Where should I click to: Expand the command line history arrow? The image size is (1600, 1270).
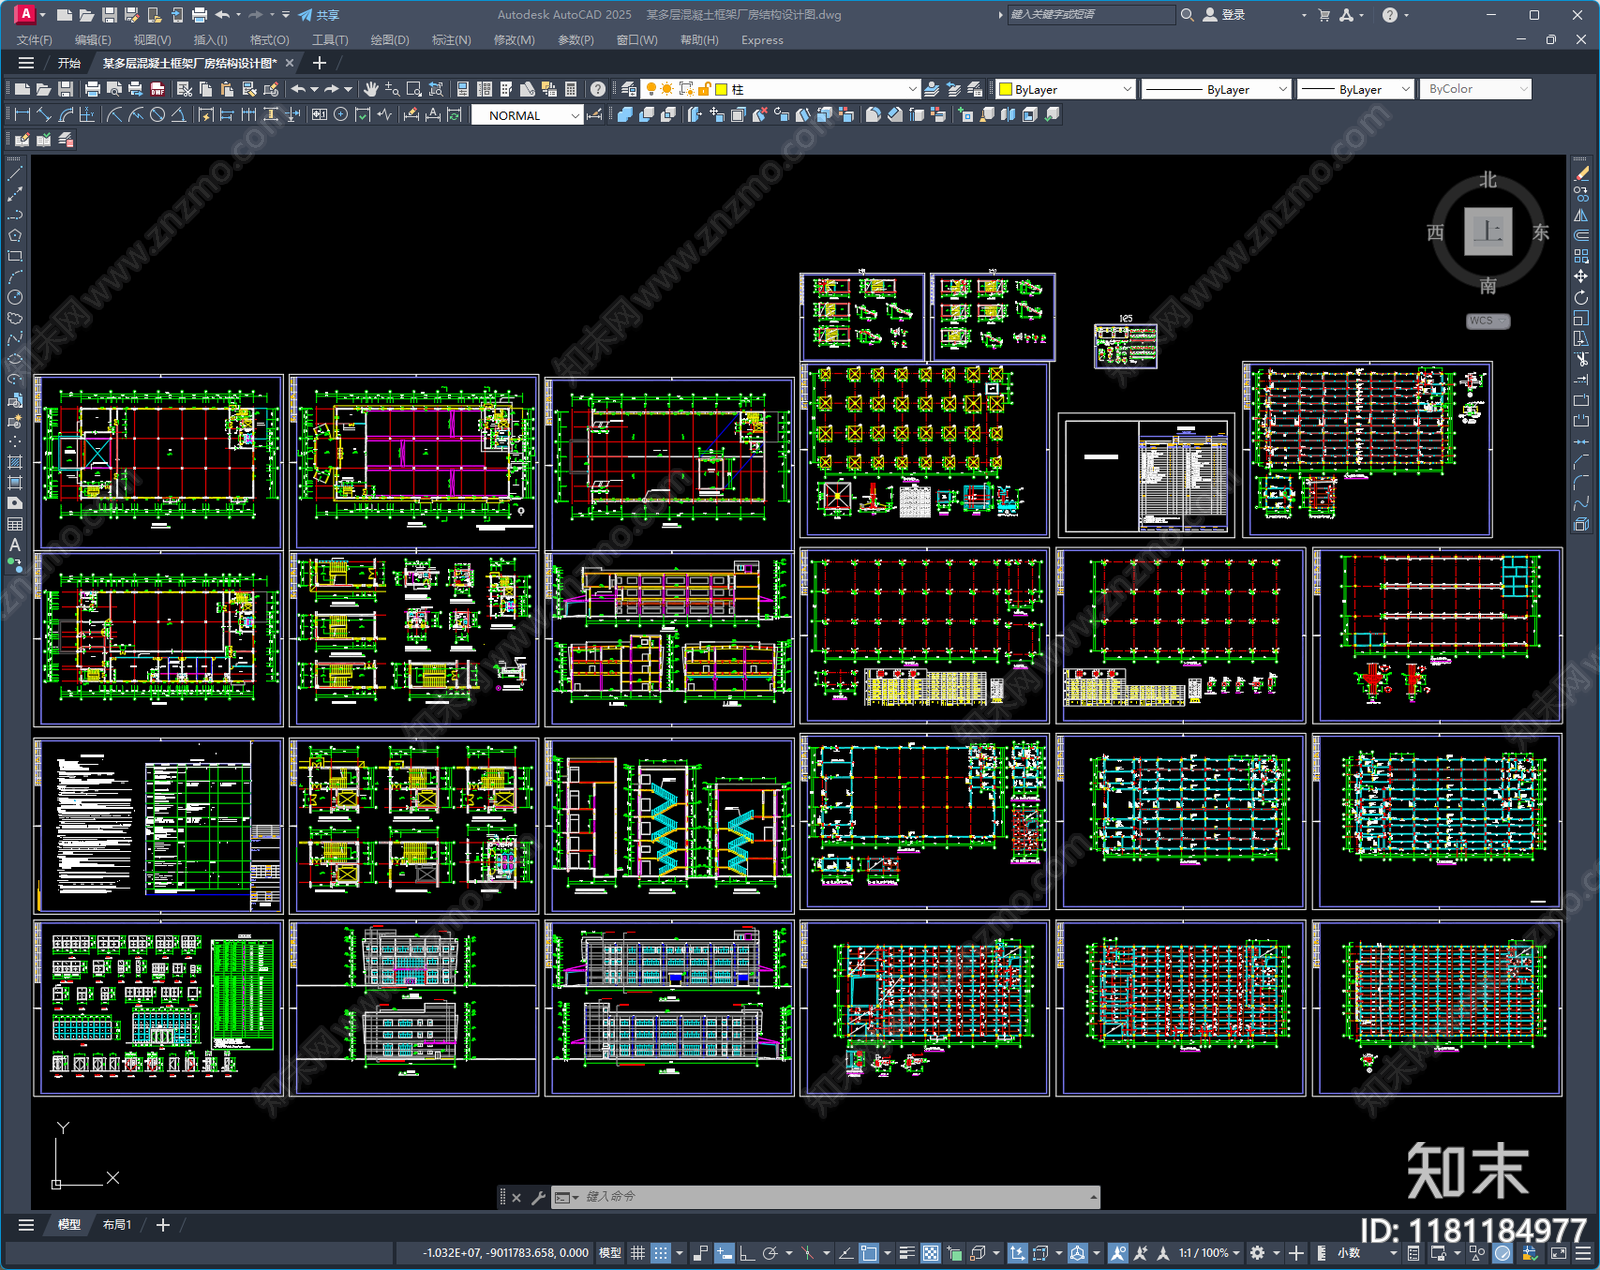[1093, 1197]
